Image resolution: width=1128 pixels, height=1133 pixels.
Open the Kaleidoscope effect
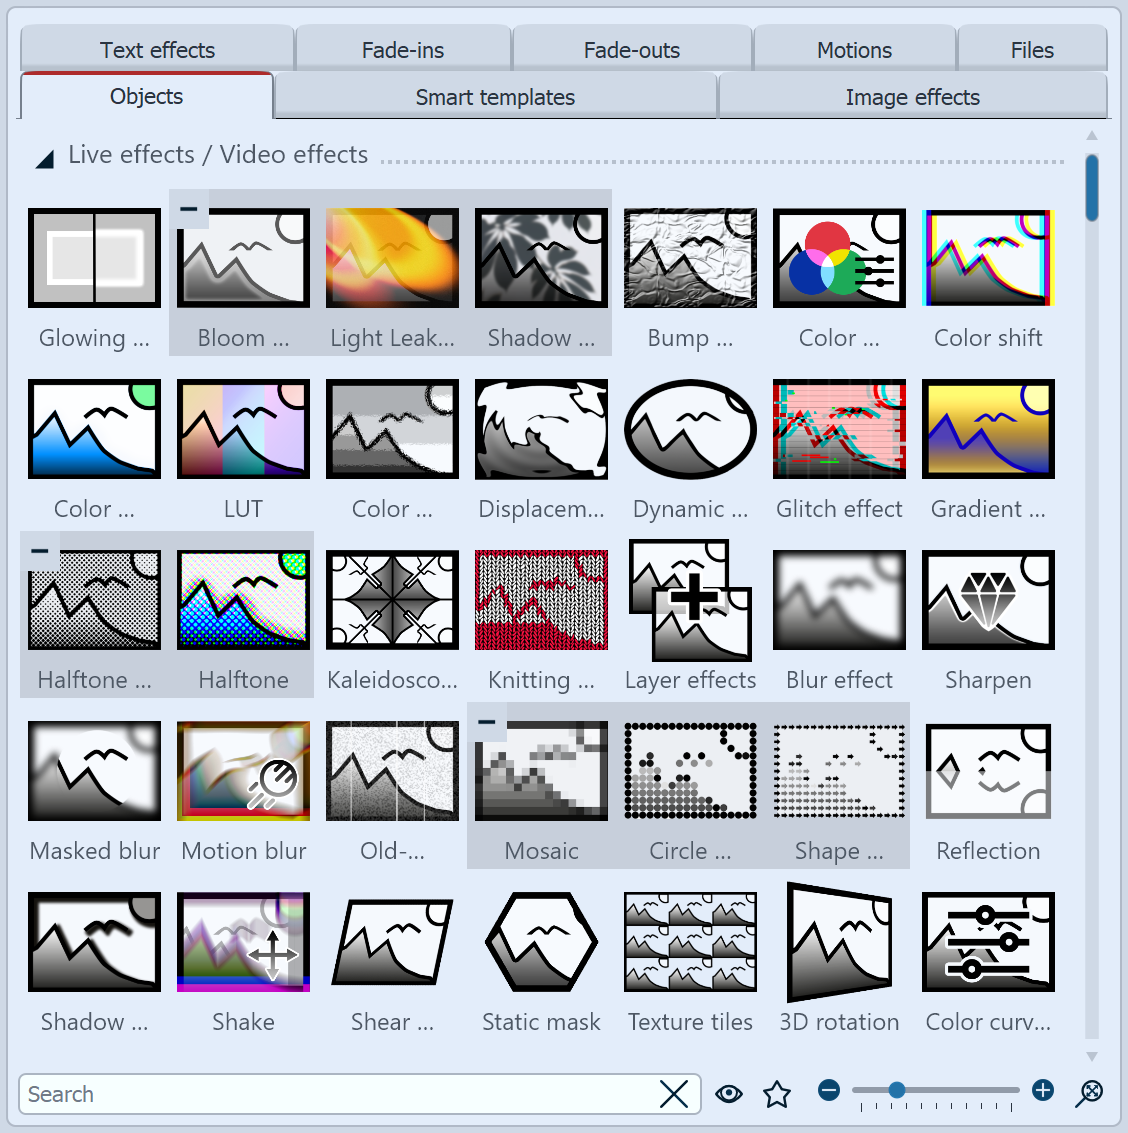click(391, 600)
